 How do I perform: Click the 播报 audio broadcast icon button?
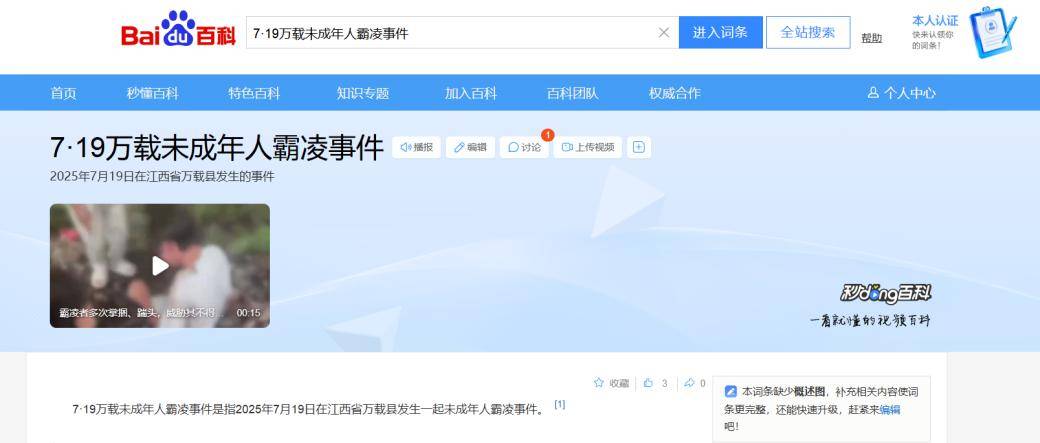417,147
